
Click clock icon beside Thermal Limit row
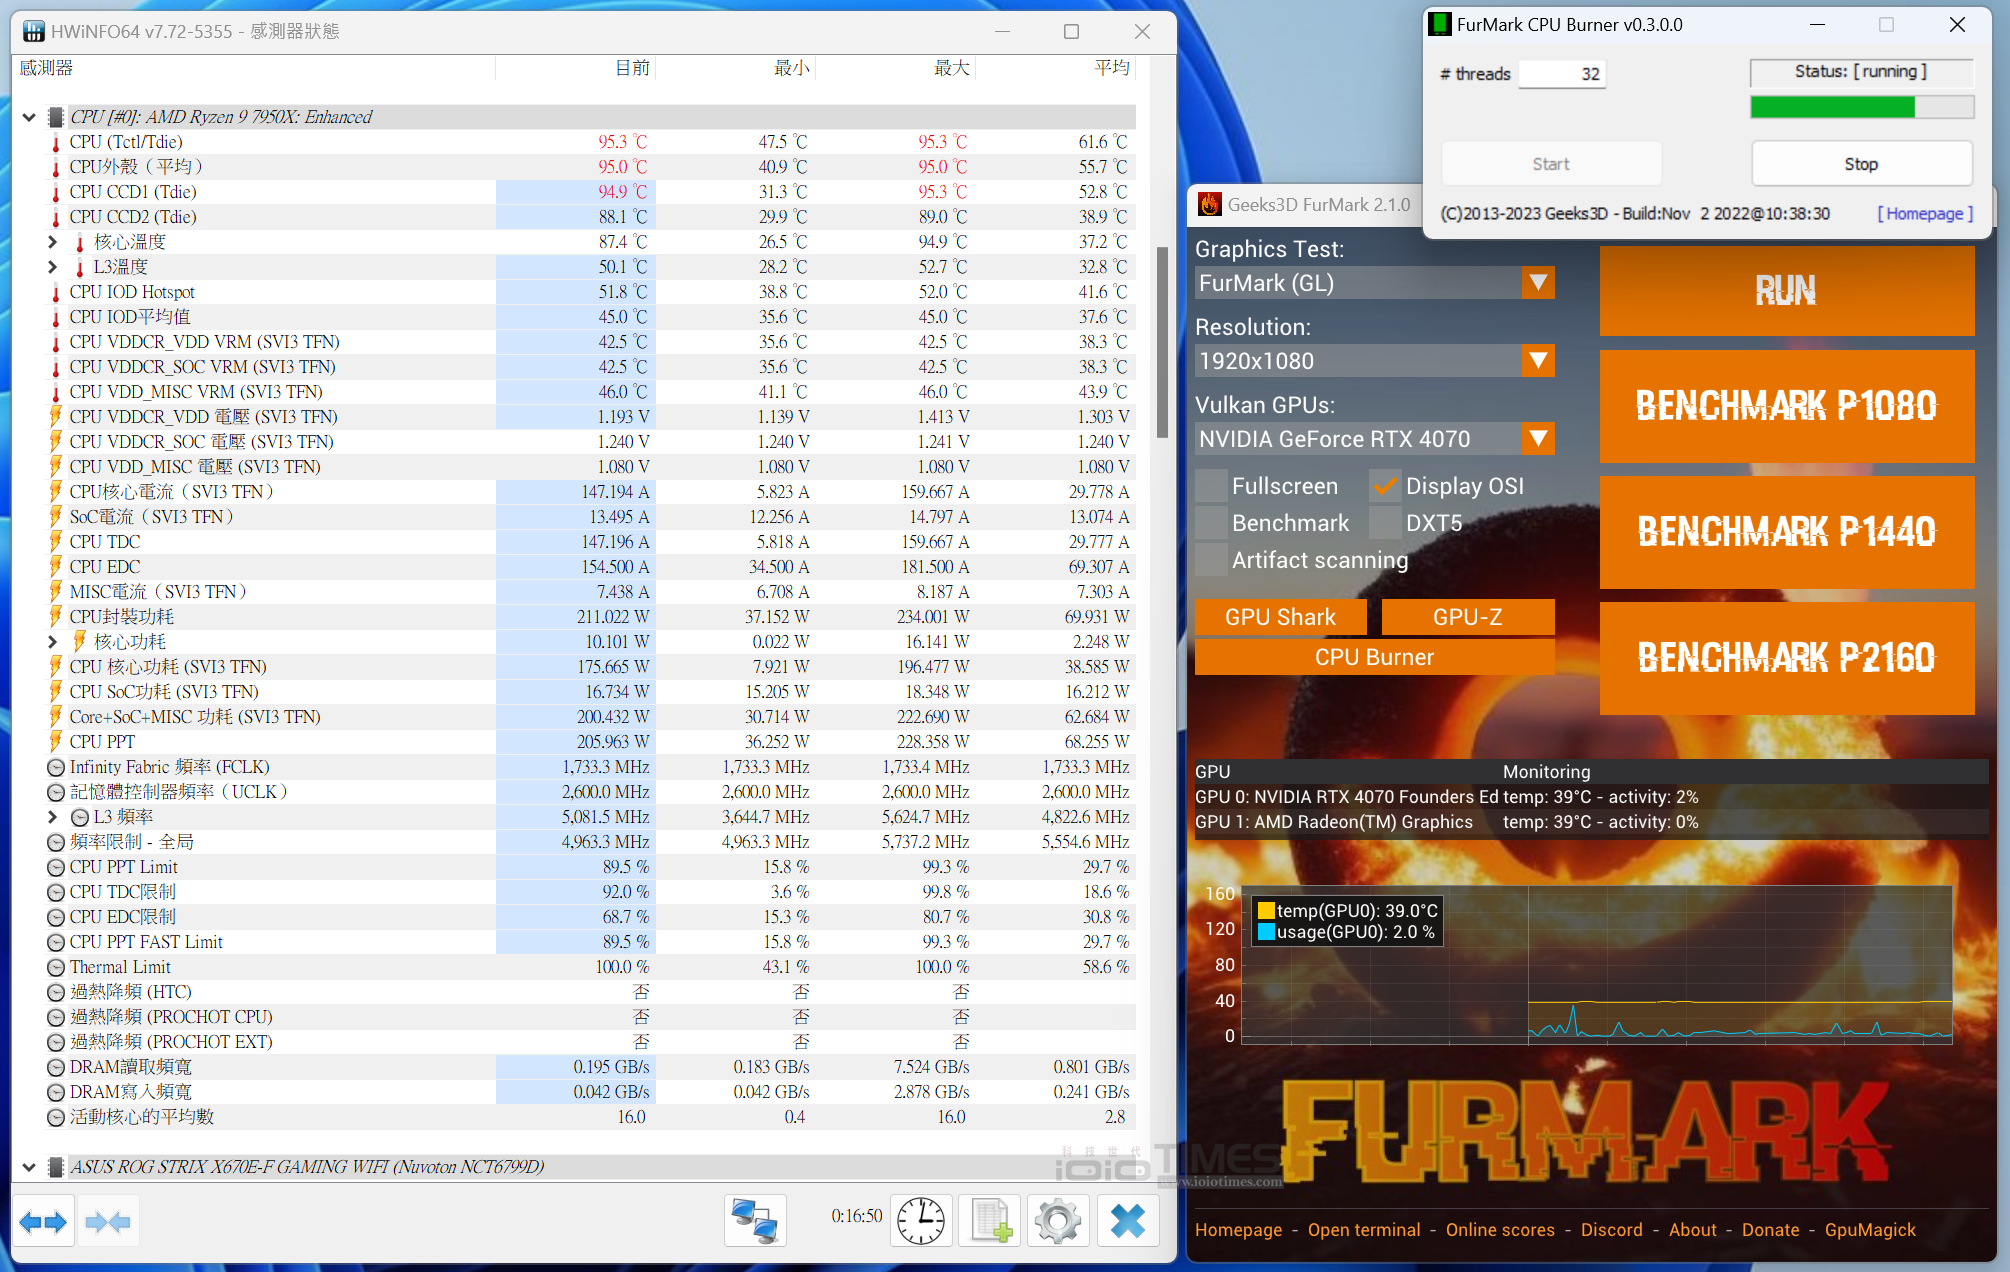tap(56, 967)
